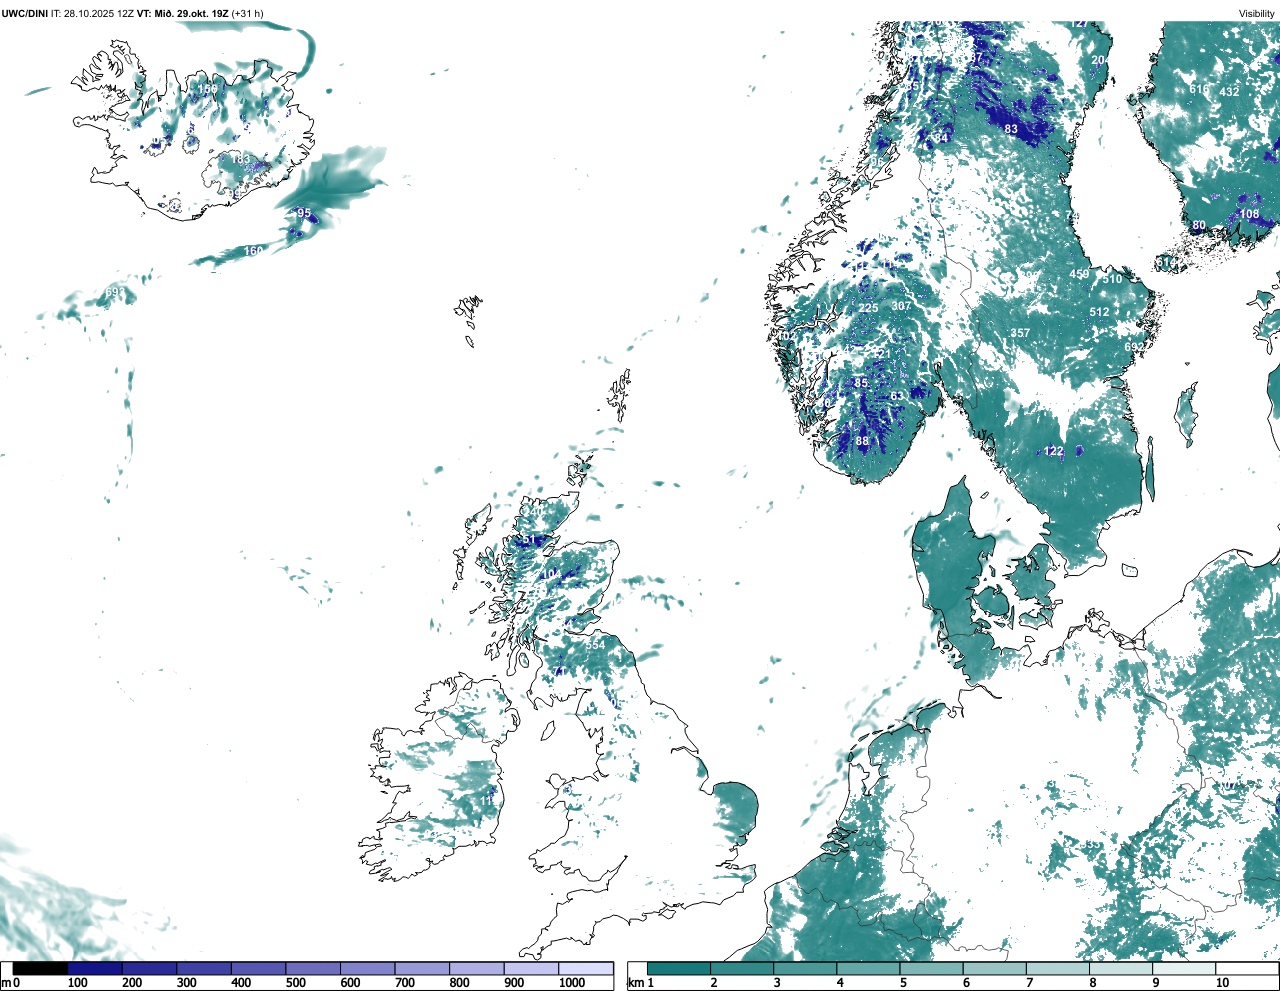Click the '1000' tick label on metre scale
The height and width of the screenshot is (991, 1280).
click(x=571, y=983)
